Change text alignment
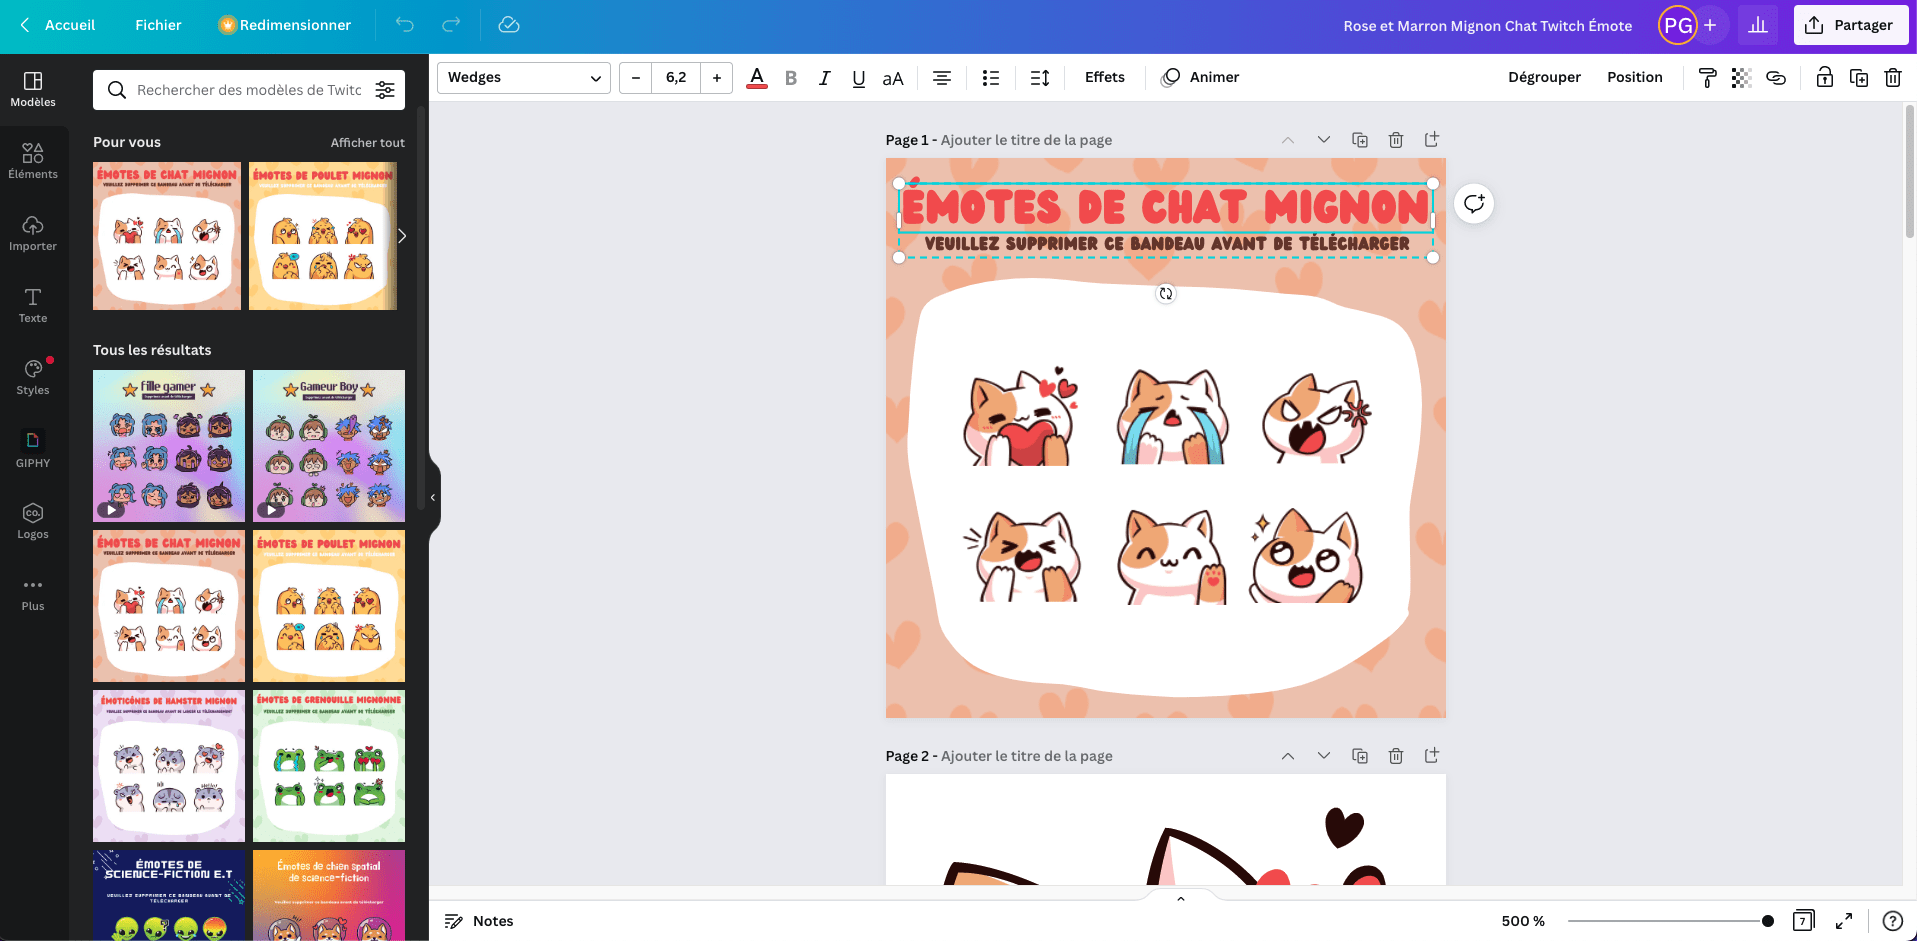1917x941 pixels. click(942, 78)
